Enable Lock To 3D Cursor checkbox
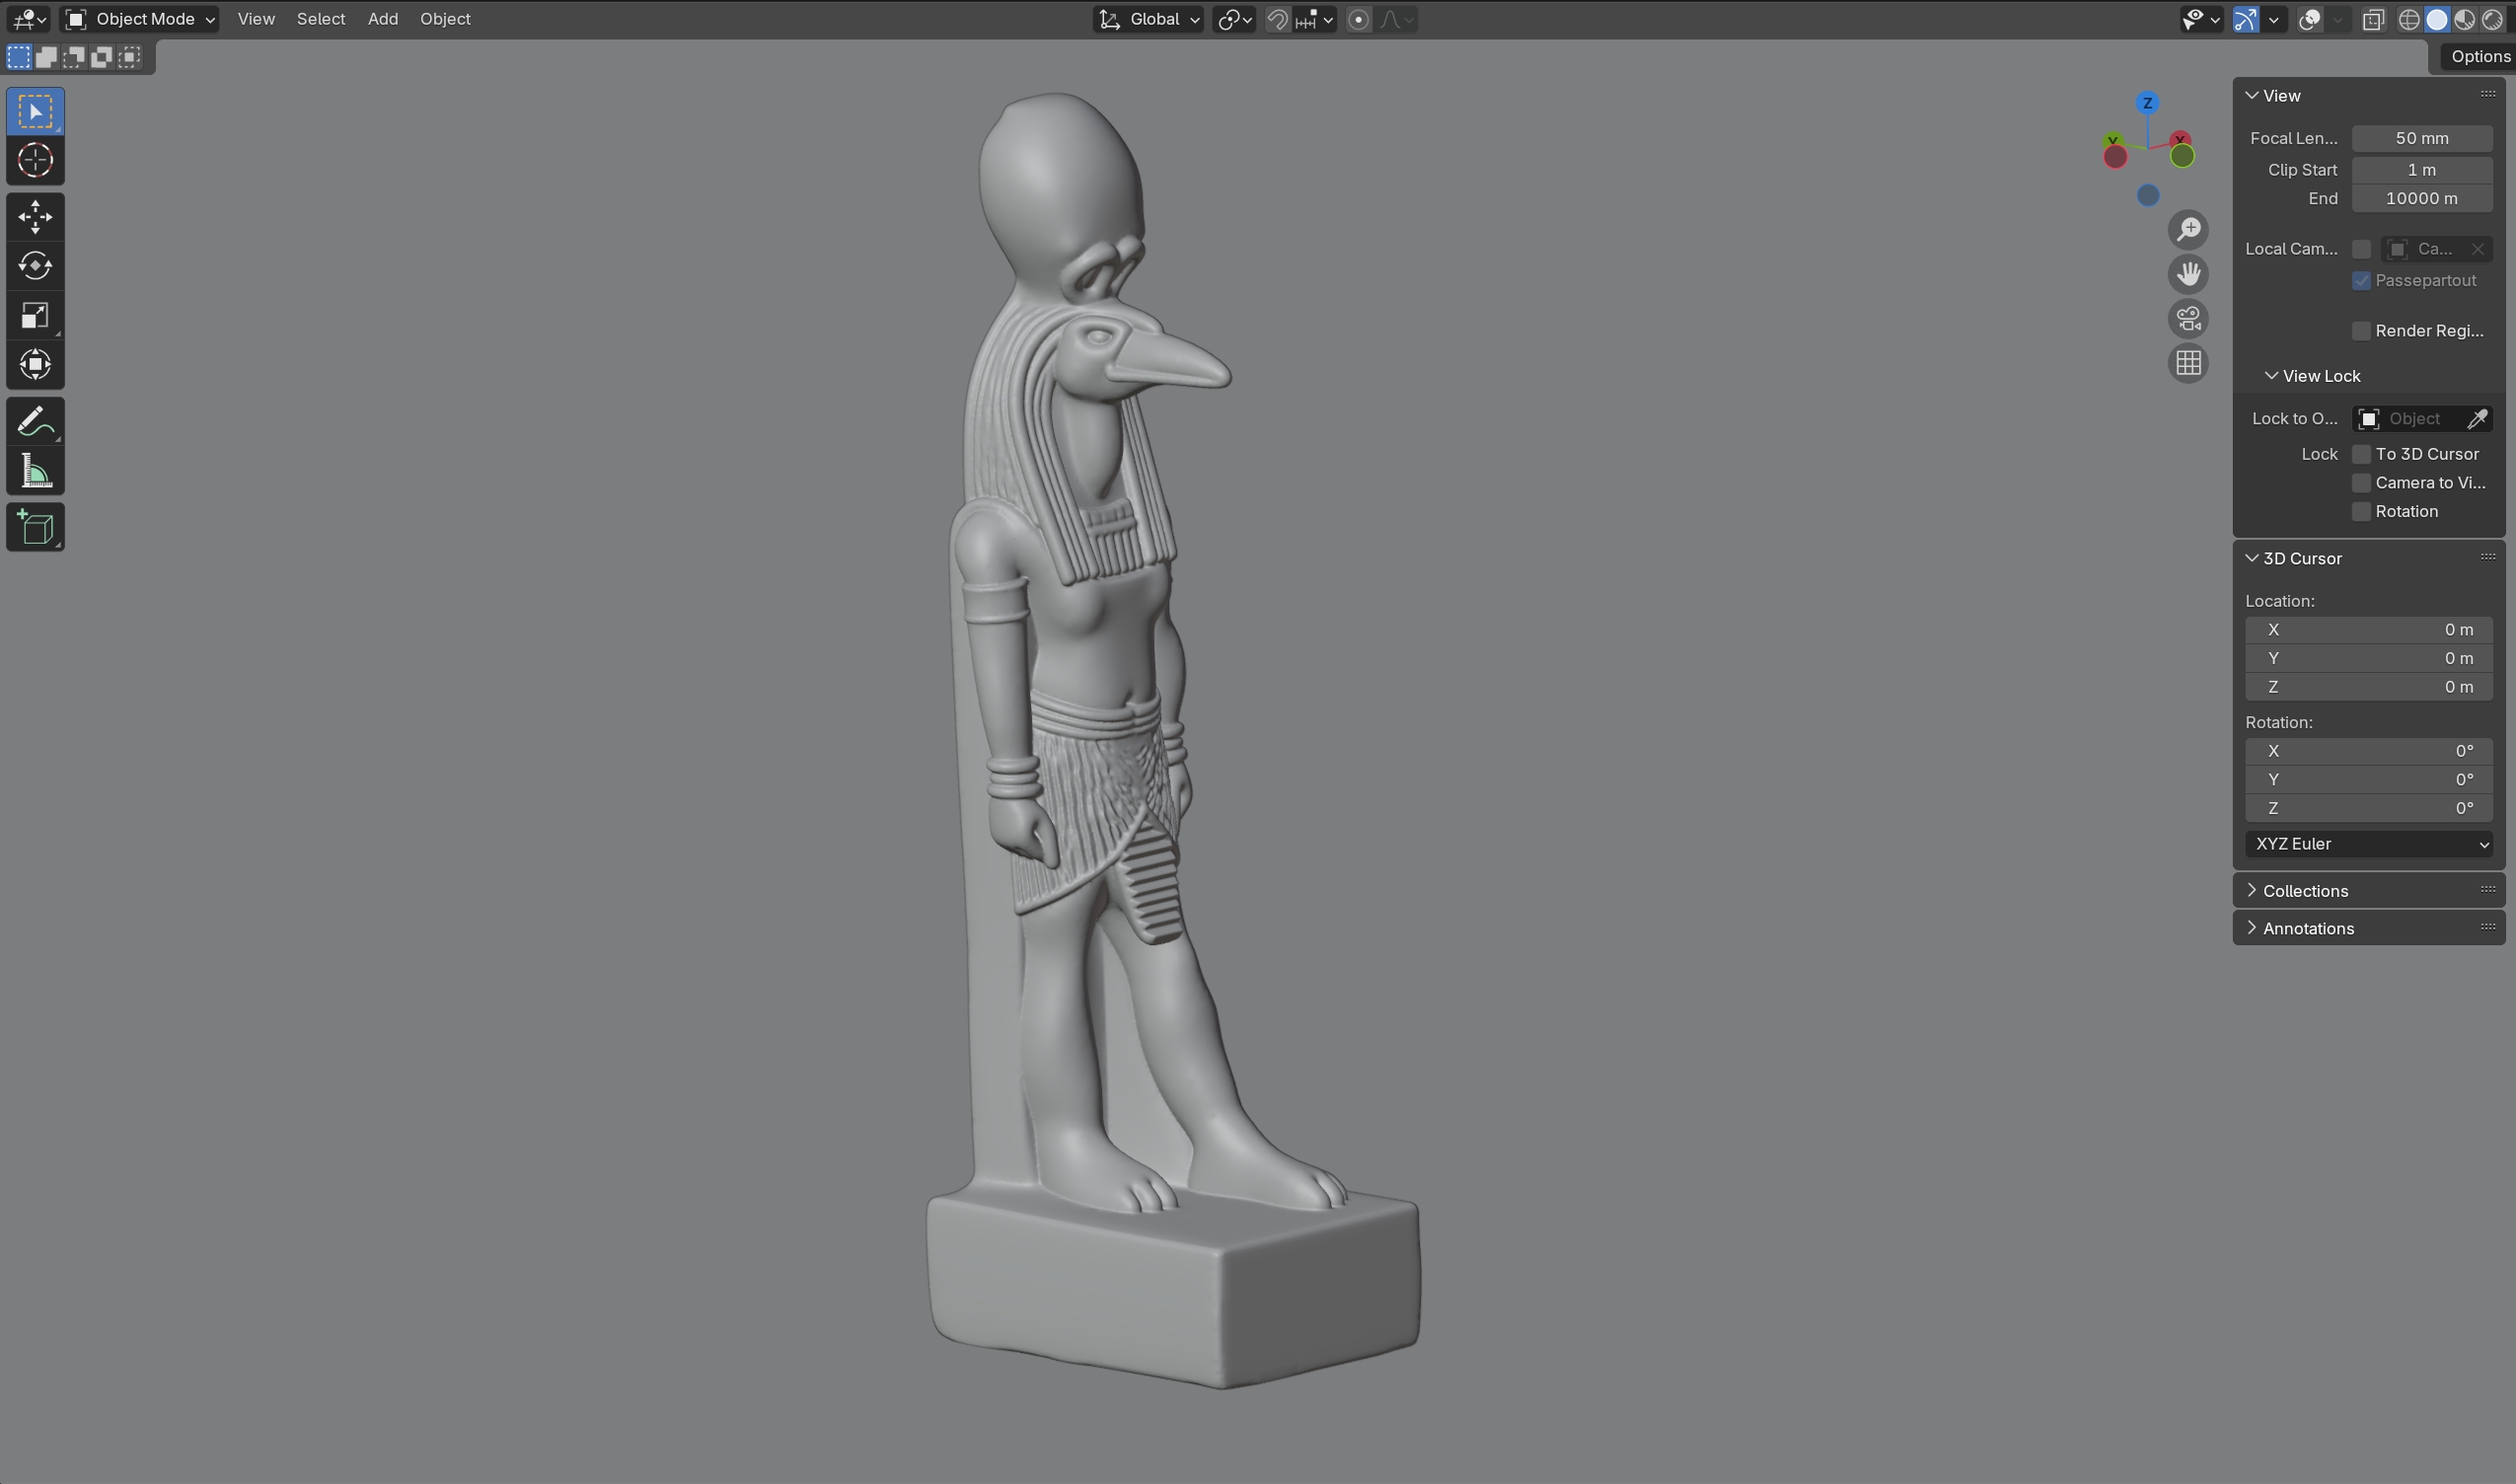 tap(2361, 454)
